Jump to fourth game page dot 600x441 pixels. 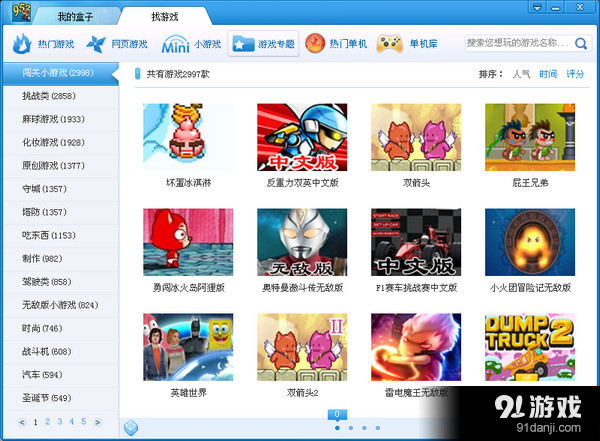[378, 428]
